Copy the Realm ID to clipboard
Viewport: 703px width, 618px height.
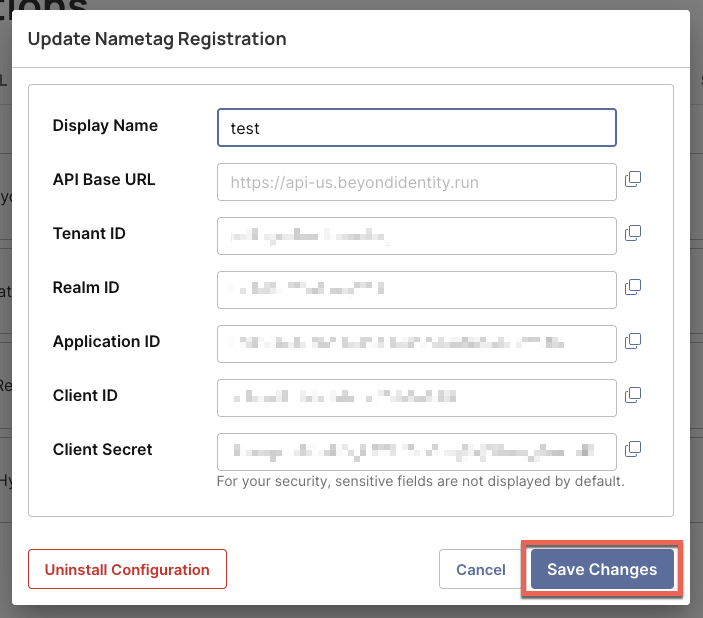[x=632, y=287]
